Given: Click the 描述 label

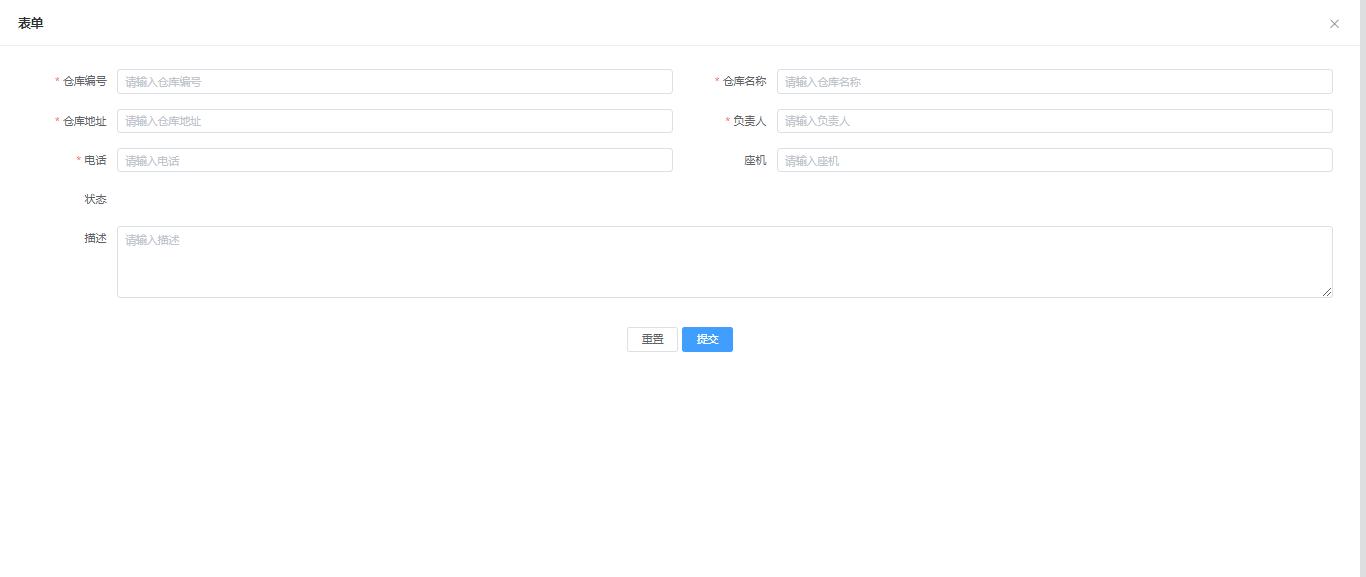Looking at the screenshot, I should [95, 238].
